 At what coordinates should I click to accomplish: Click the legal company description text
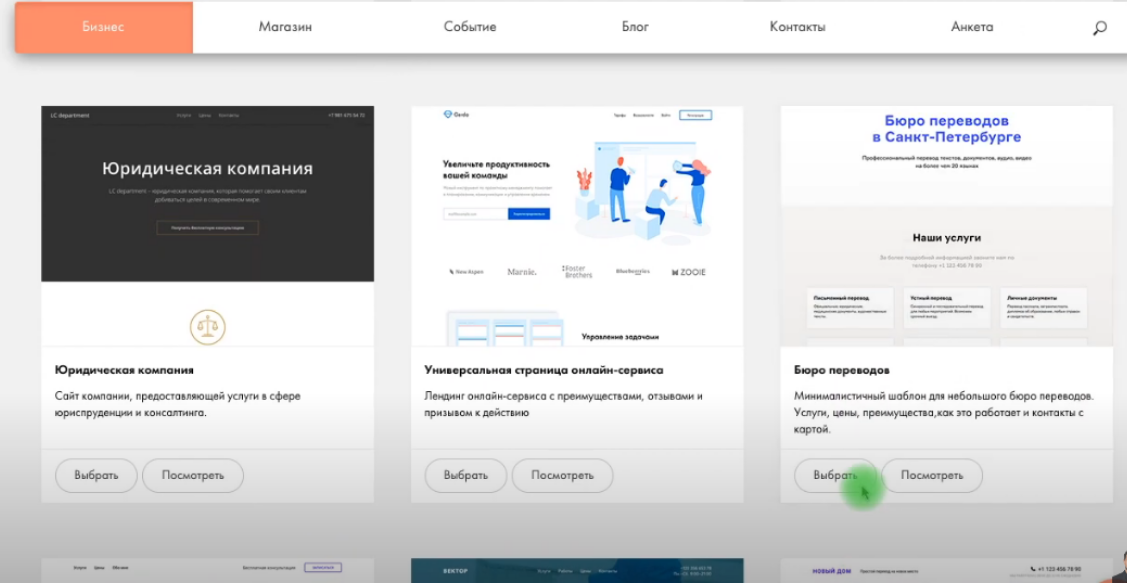click(x=178, y=405)
